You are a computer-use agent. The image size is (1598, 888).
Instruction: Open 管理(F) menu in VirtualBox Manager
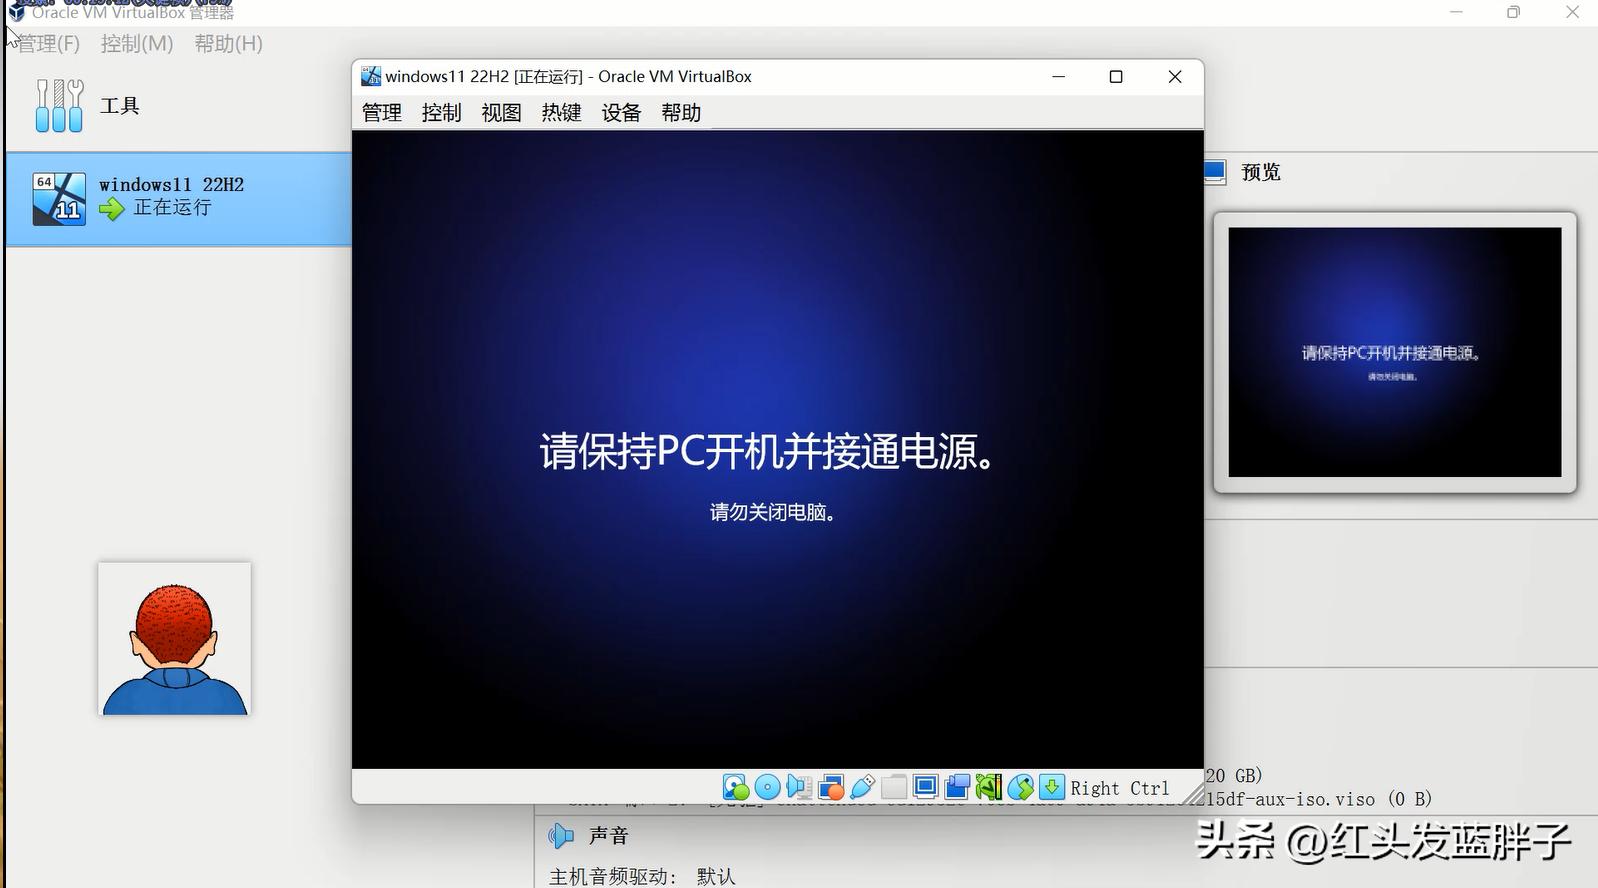click(48, 44)
